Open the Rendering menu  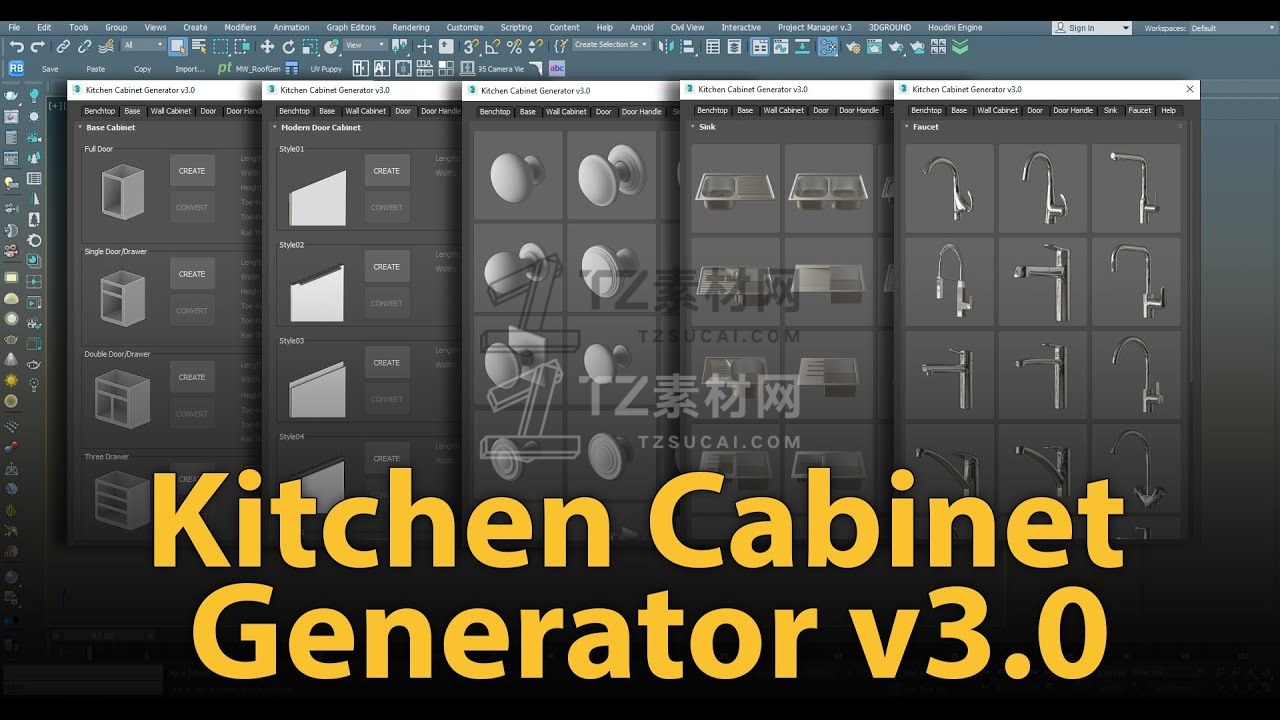point(411,27)
